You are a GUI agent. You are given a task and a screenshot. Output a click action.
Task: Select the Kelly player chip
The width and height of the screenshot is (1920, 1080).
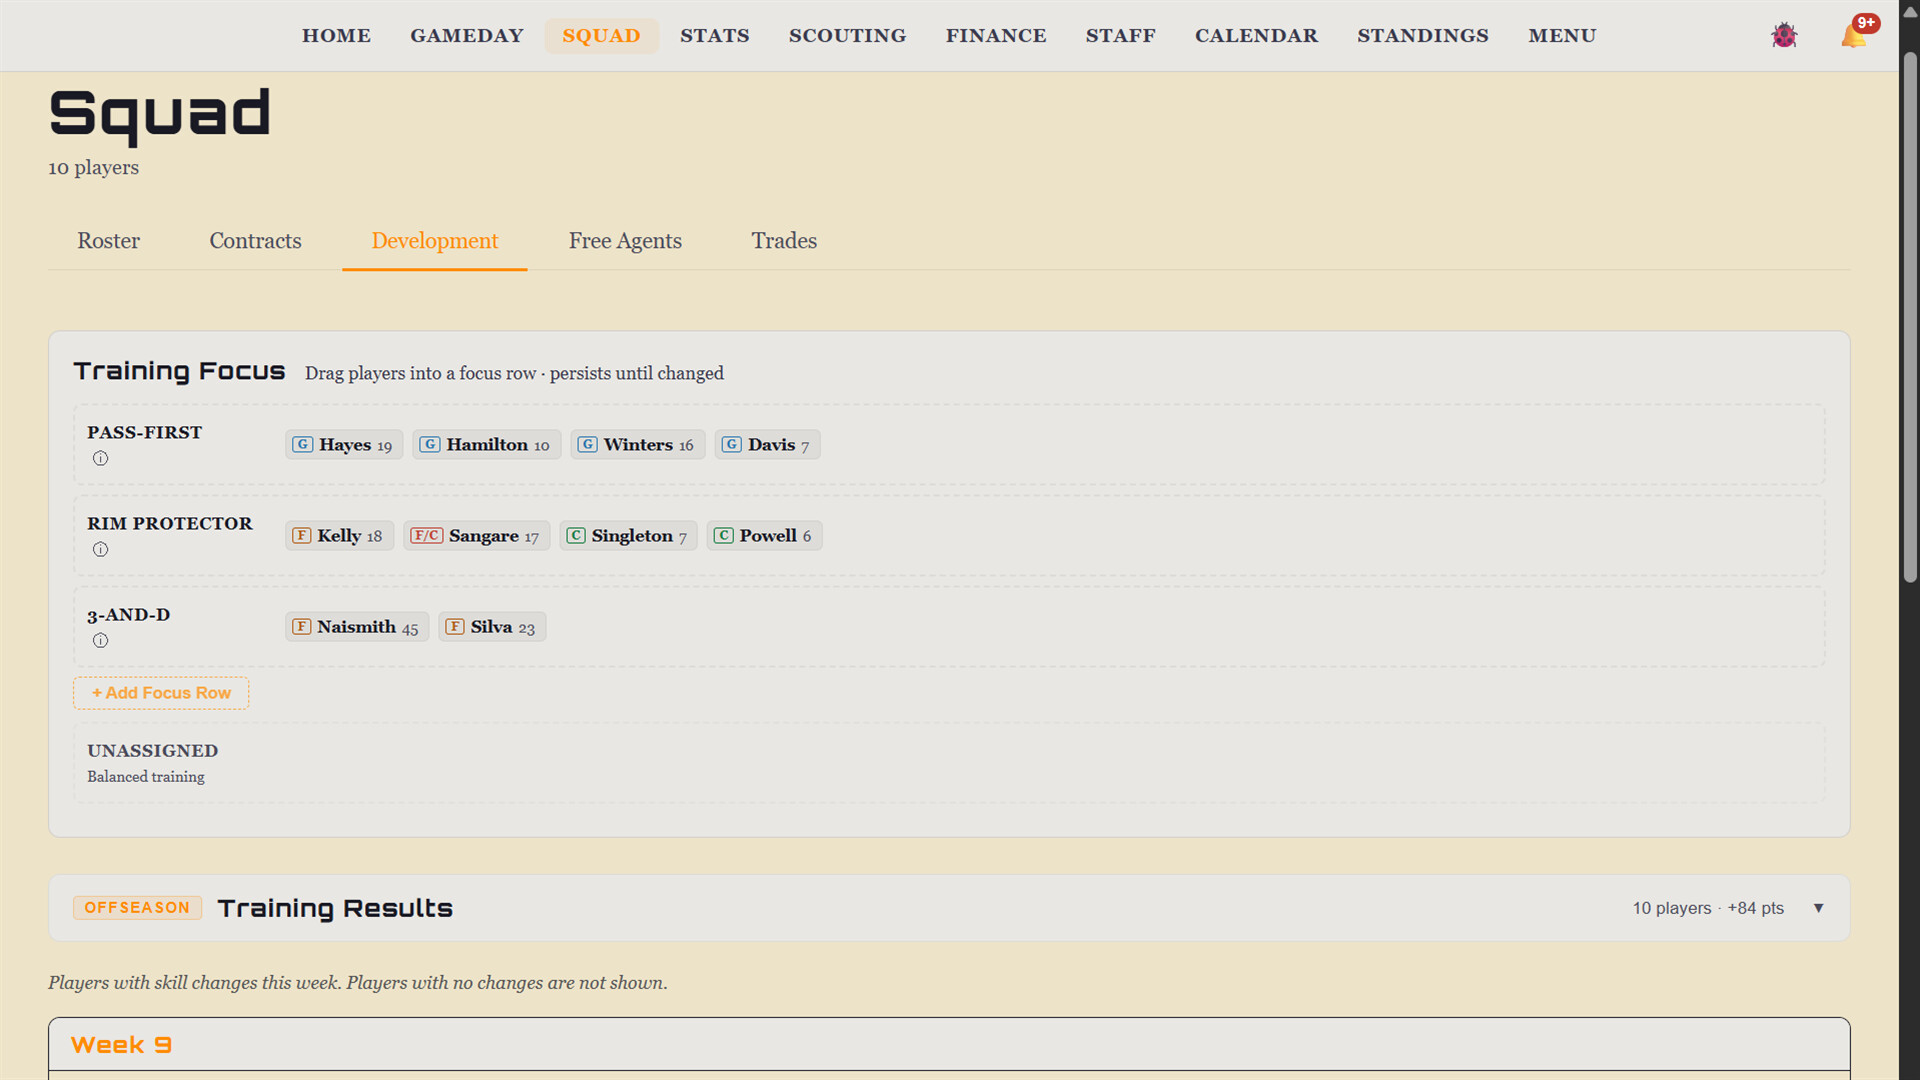coord(339,536)
